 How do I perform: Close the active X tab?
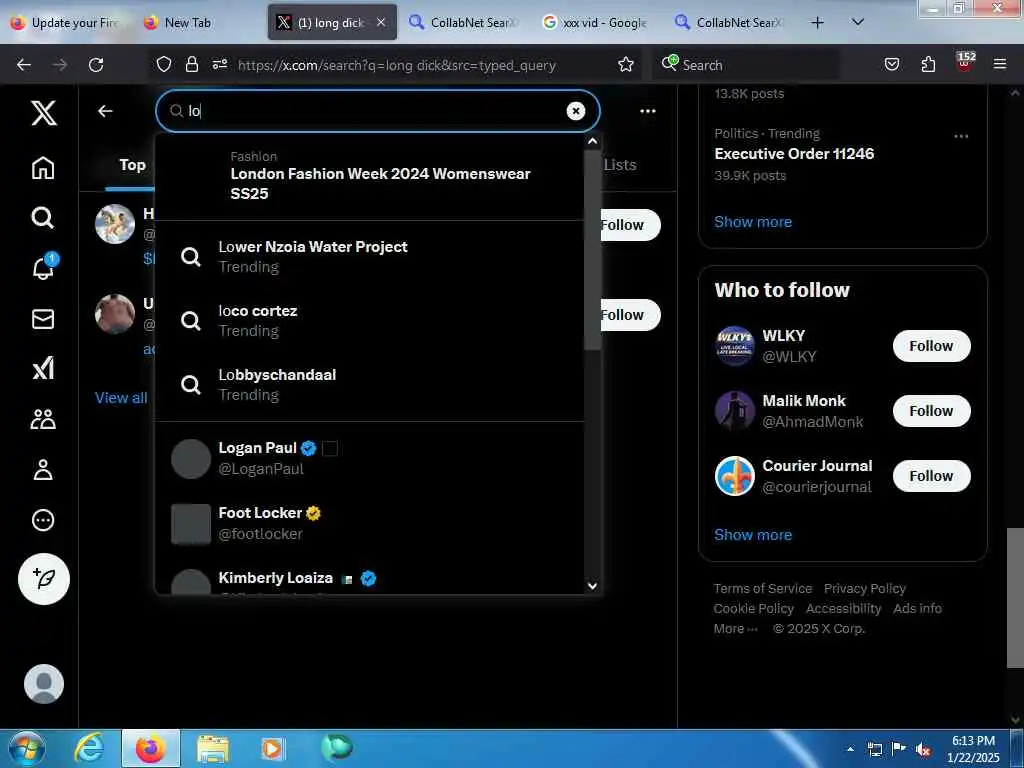pos(381,22)
